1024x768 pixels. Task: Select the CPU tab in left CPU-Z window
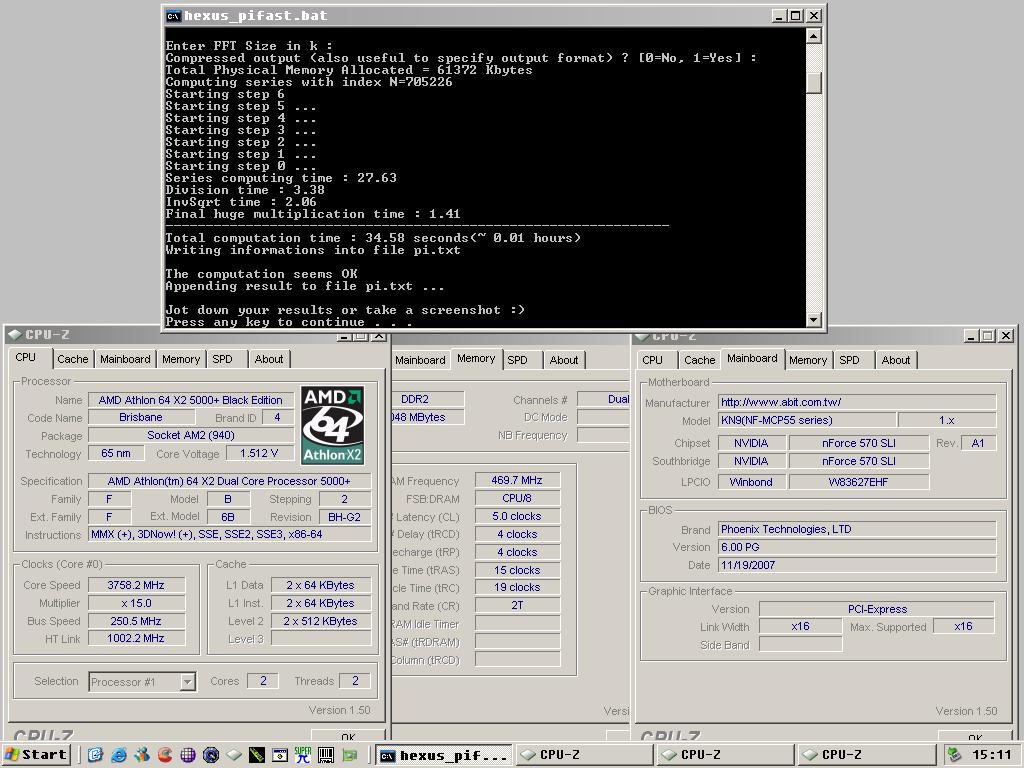point(25,357)
